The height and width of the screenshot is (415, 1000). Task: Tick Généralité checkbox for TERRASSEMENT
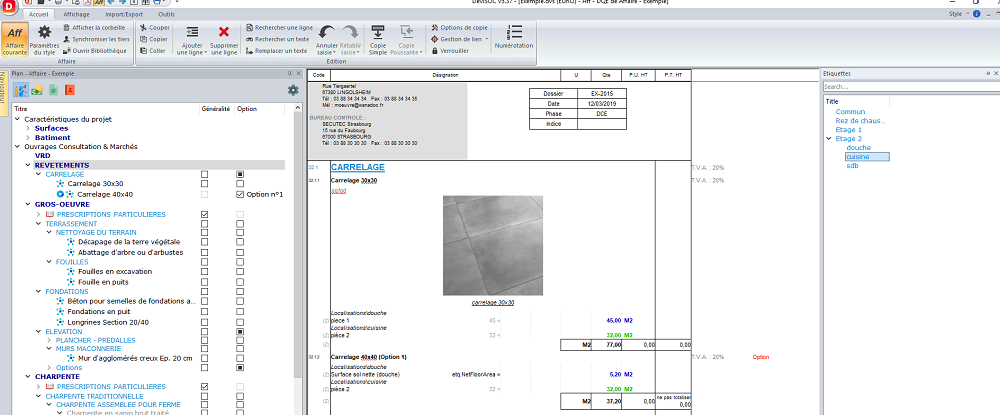pos(204,224)
